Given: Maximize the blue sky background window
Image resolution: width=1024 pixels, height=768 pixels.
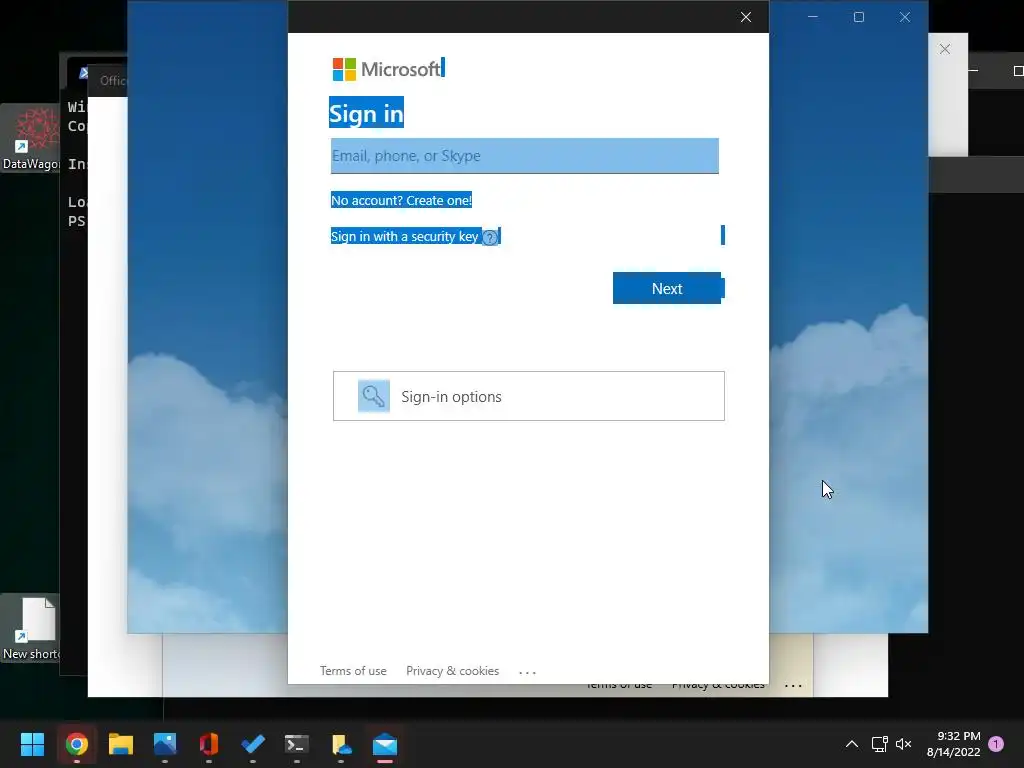Looking at the screenshot, I should coord(859,17).
